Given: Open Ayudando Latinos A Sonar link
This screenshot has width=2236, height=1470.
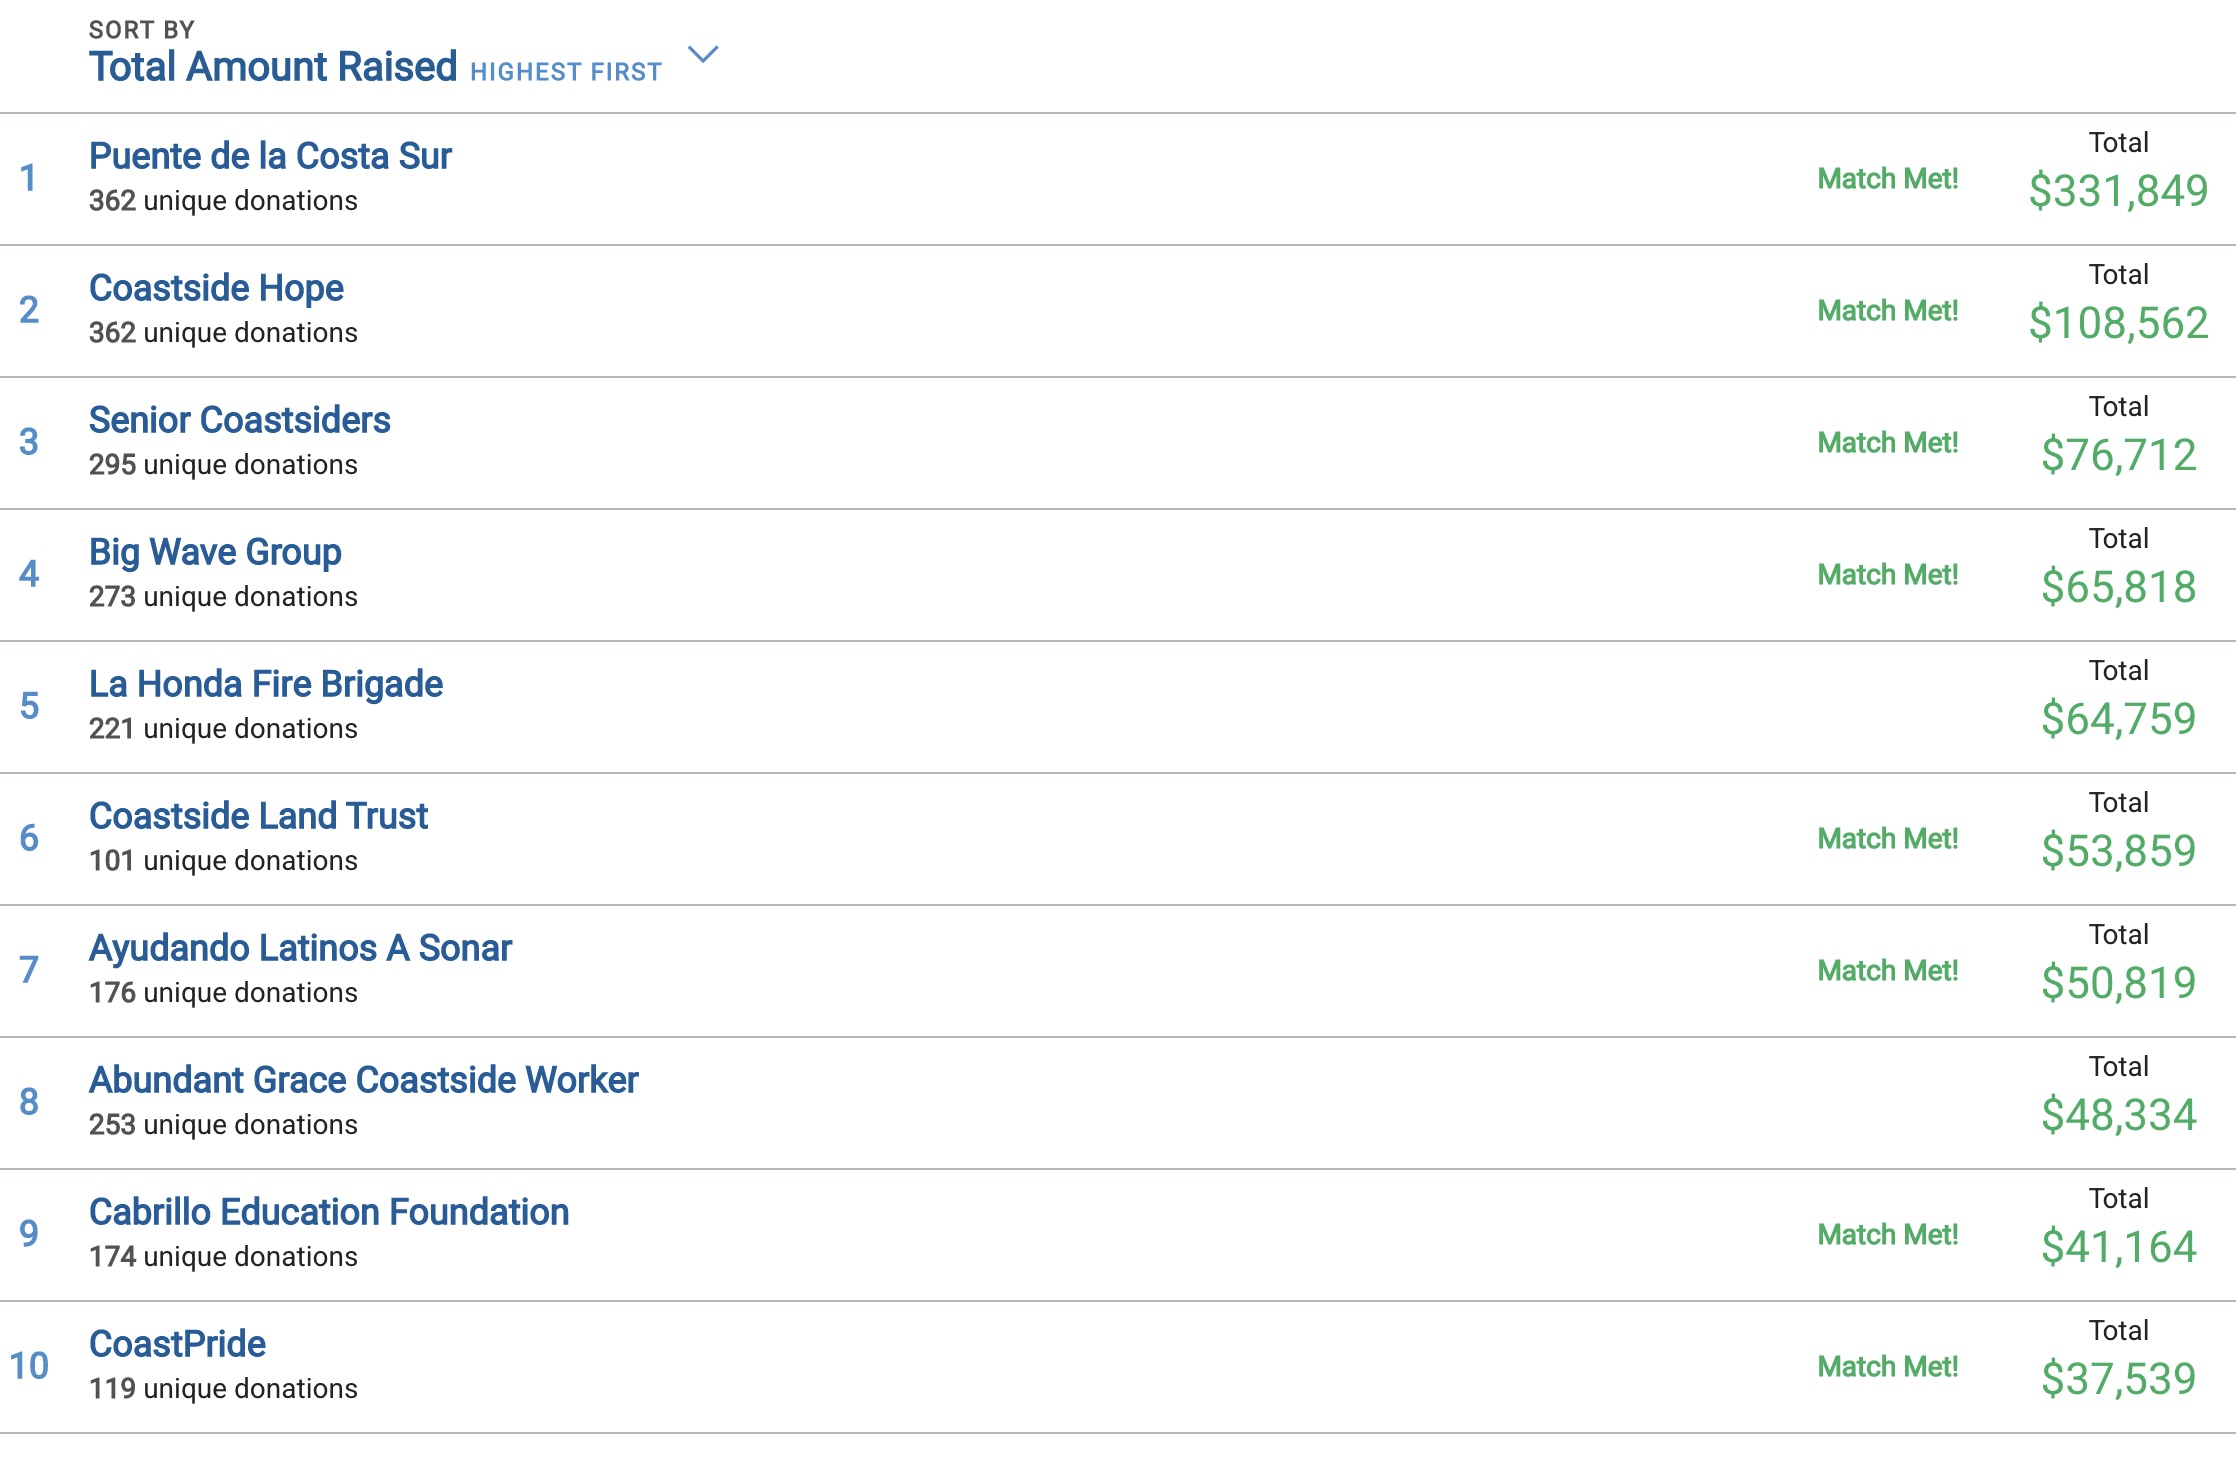Looking at the screenshot, I should pos(300,949).
